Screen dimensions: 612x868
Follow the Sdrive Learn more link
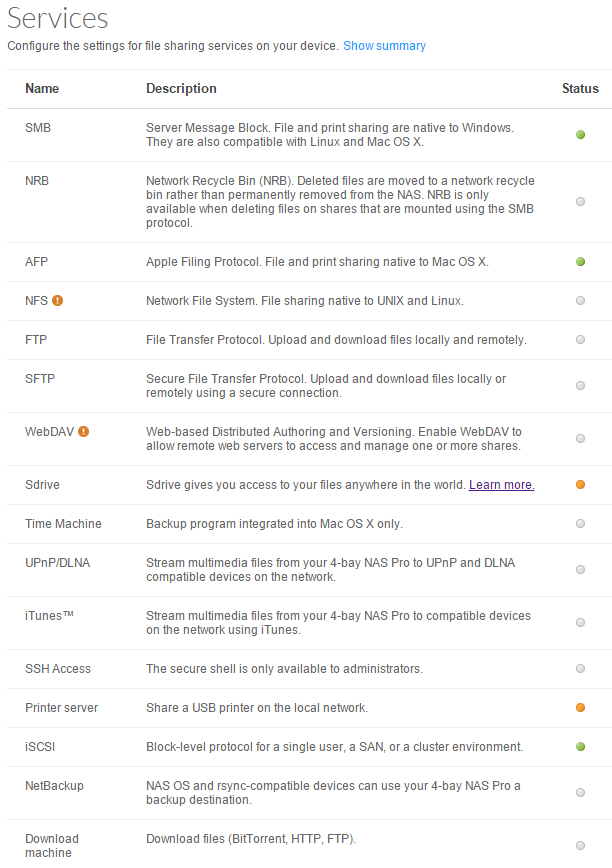(x=501, y=485)
